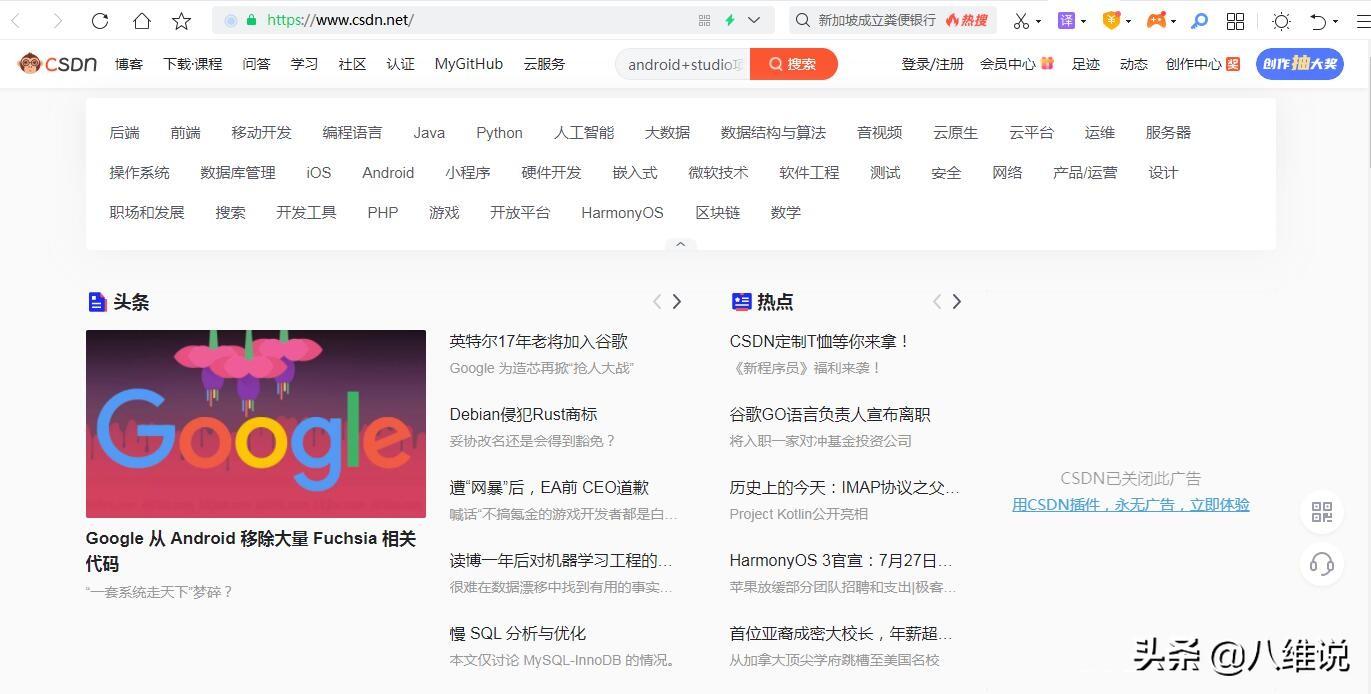This screenshot has width=1371, height=694.
Task: Expand the translate extension dropdown arrow
Action: (1083, 21)
